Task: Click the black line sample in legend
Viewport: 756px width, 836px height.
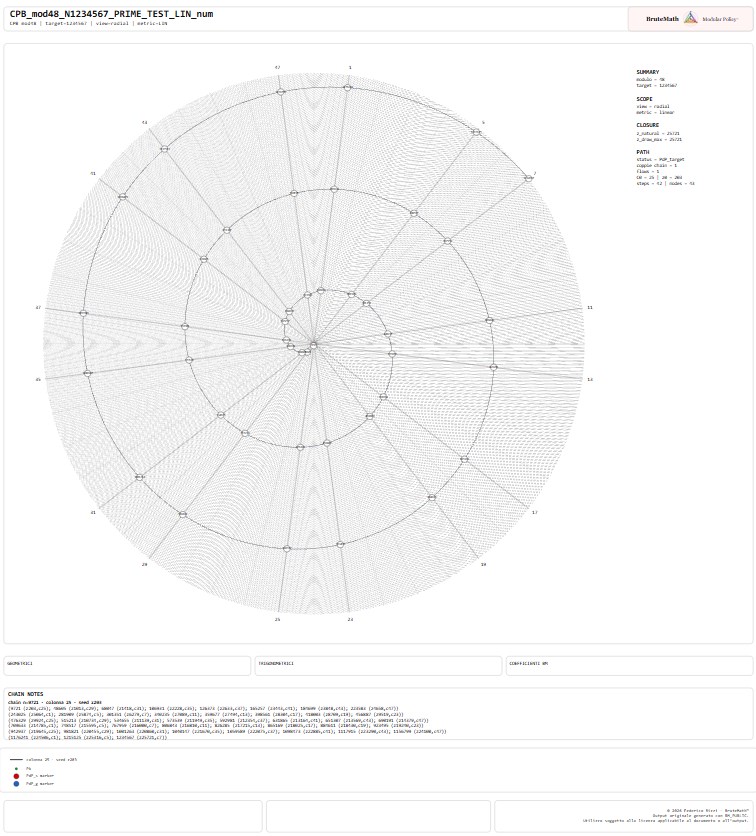Action: coord(16,759)
